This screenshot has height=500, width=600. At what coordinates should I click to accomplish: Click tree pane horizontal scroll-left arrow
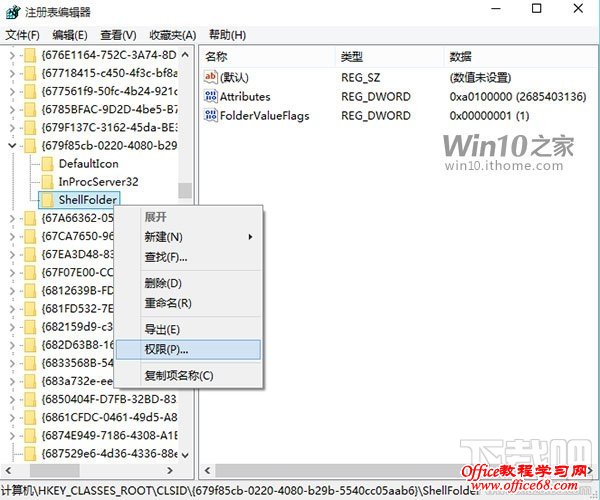click(x=8, y=470)
